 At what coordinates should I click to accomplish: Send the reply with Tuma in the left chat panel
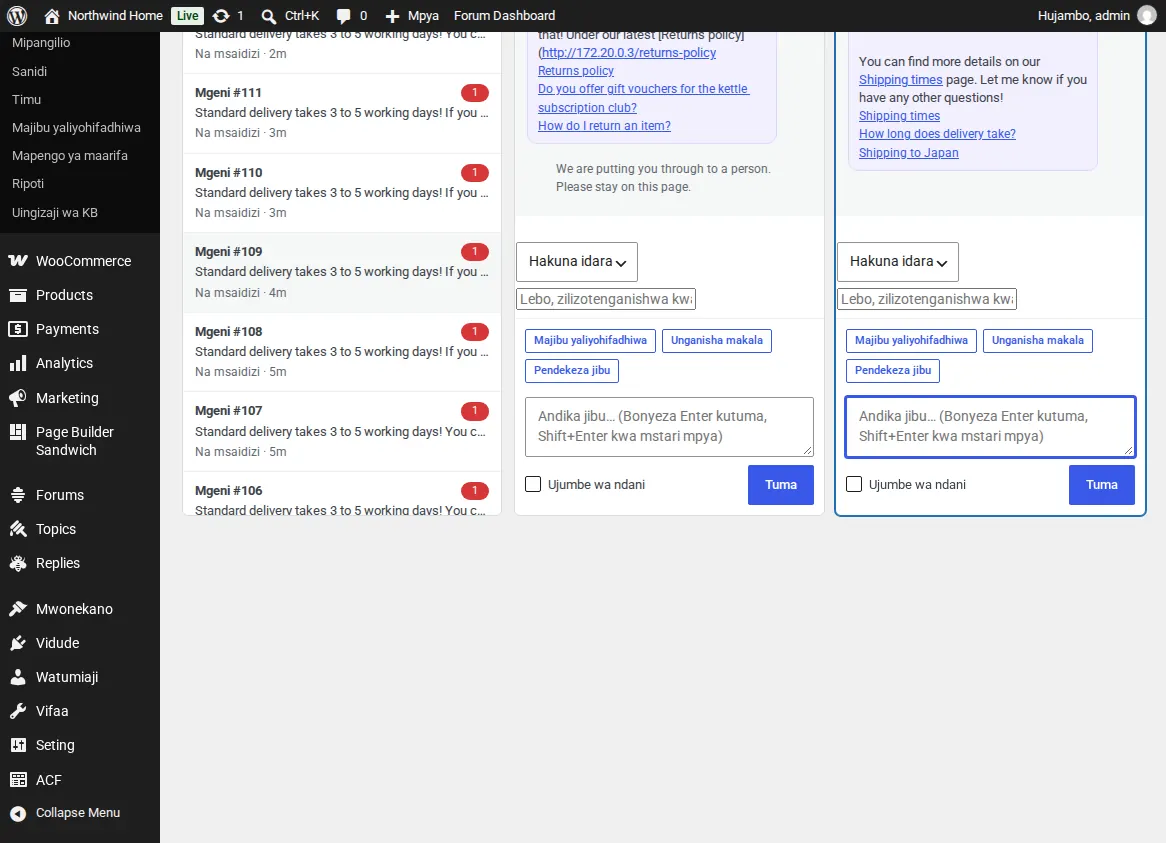[x=781, y=485]
